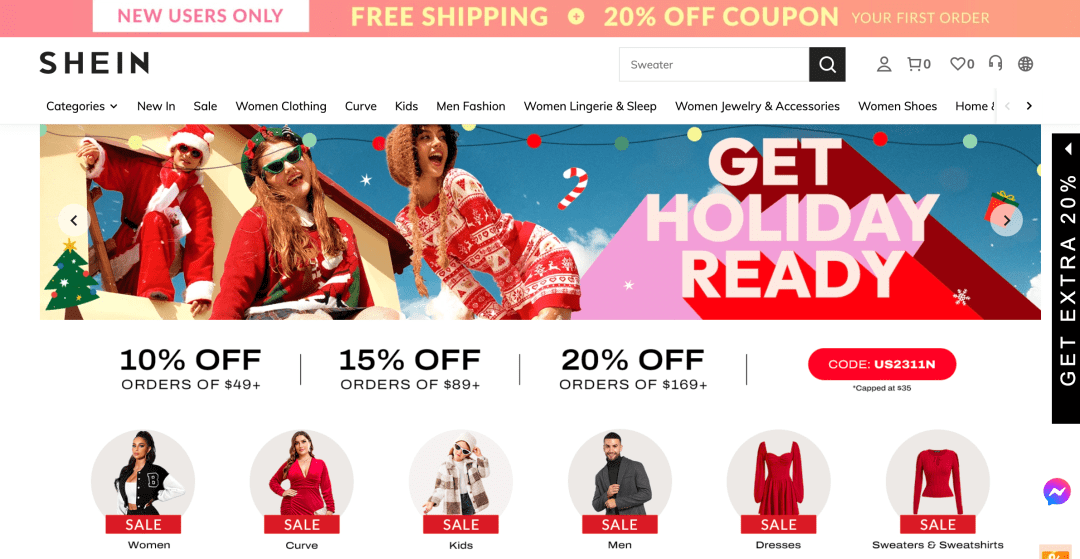Screen dimensions: 1080x559
Task: Open the Messenger chat icon
Action: coord(1057,492)
